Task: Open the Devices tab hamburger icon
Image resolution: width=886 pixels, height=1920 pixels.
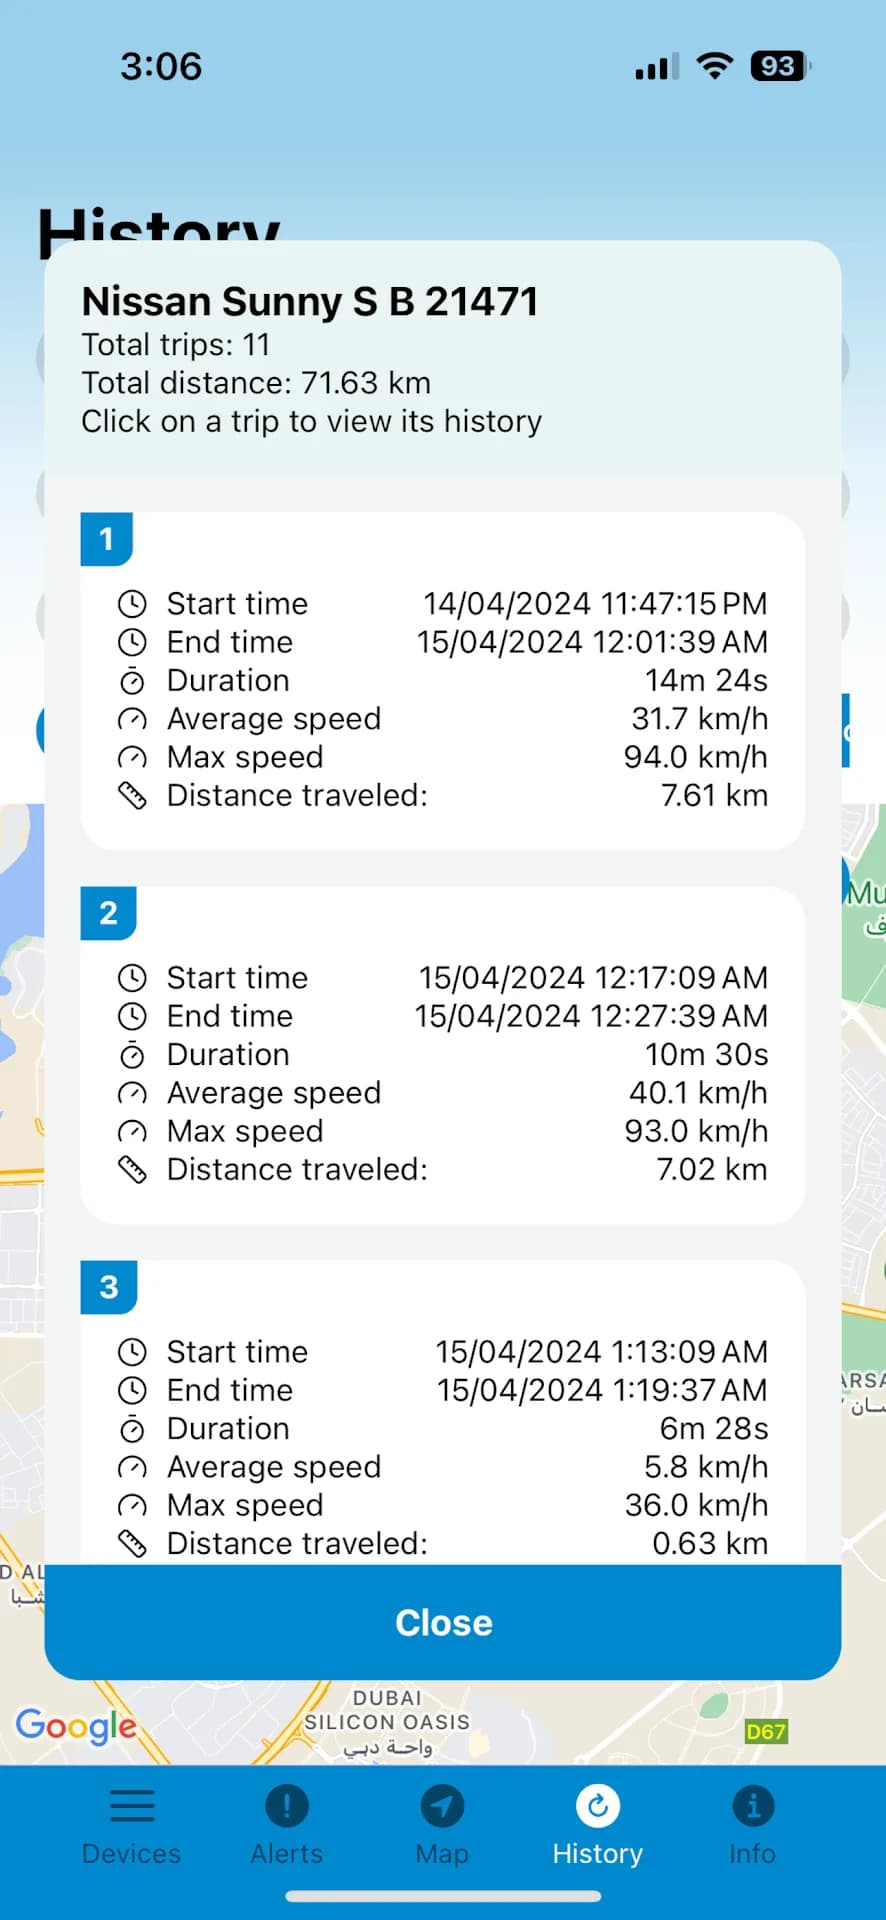Action: (x=132, y=1805)
